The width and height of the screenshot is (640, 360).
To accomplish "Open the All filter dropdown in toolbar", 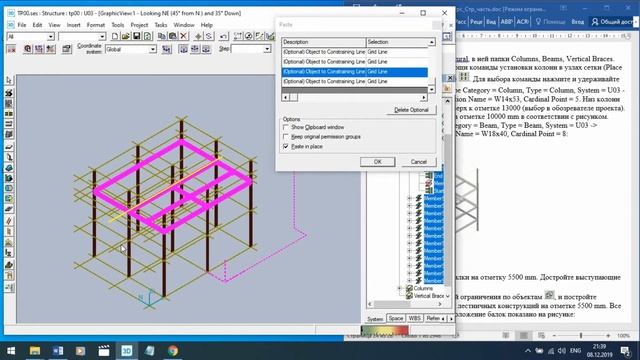I will [x=51, y=37].
